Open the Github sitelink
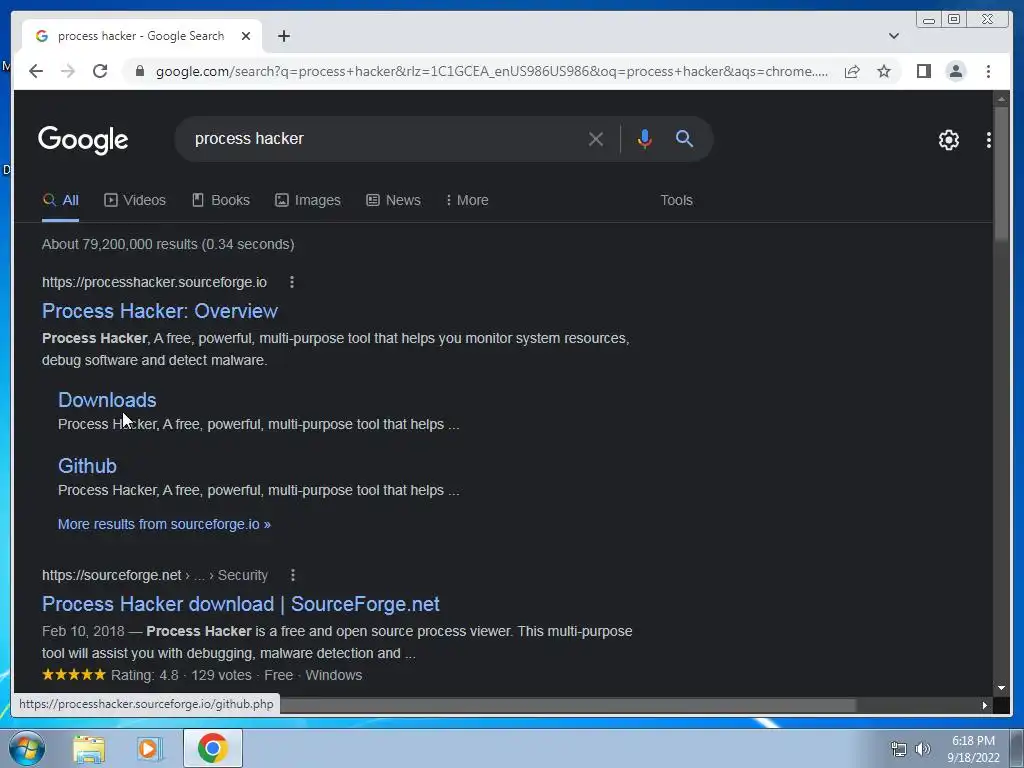Image resolution: width=1024 pixels, height=768 pixels. click(x=88, y=466)
